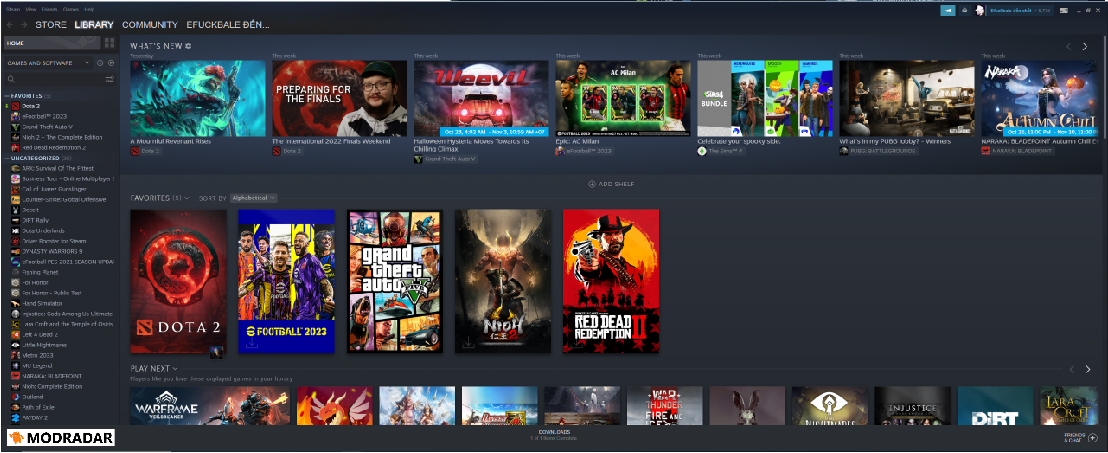Image resolution: width=1108 pixels, height=453 pixels.
Task: Open the View menu
Action: [x=32, y=10]
